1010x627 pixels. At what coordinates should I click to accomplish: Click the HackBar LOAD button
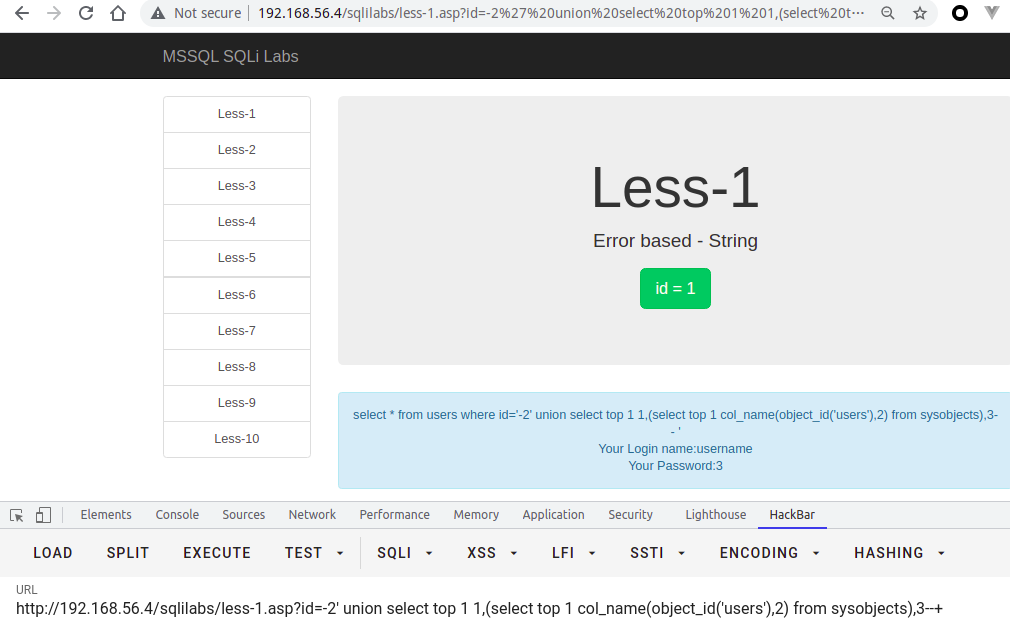pyautogui.click(x=53, y=553)
